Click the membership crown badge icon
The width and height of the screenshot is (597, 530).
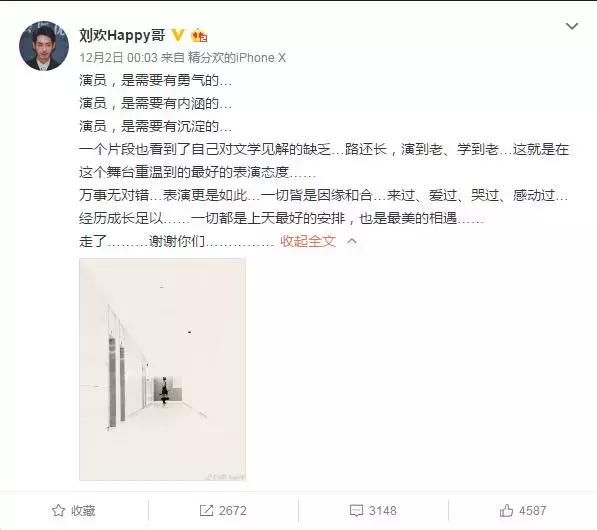[199, 36]
